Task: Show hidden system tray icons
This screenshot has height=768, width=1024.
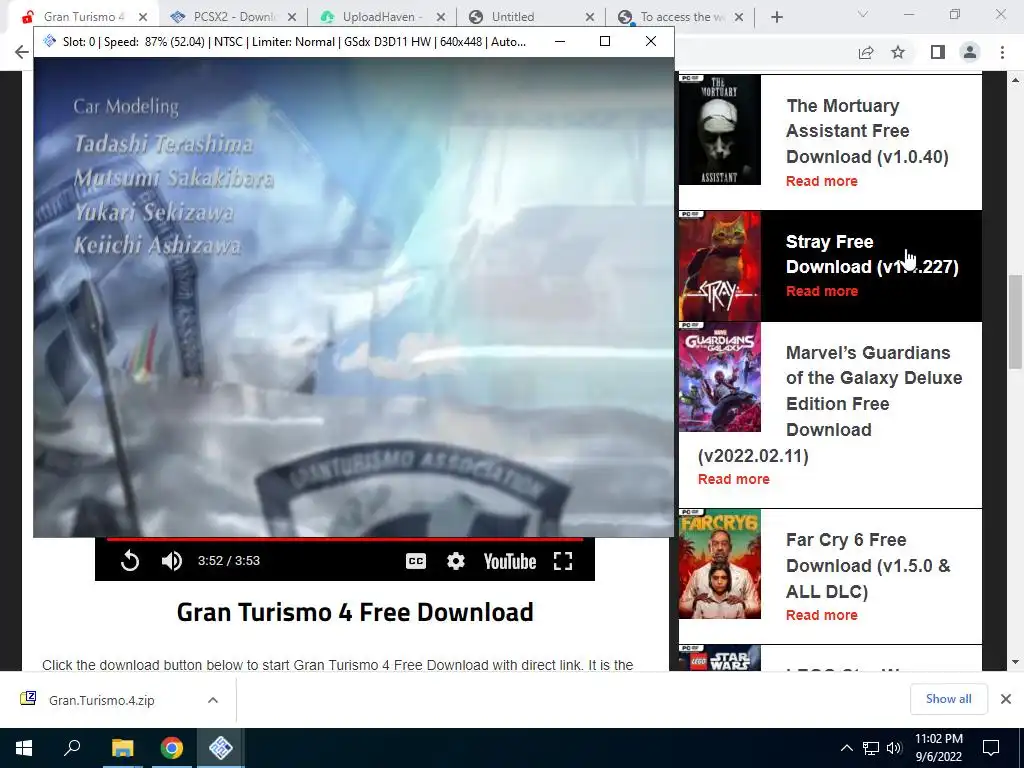Action: click(x=846, y=748)
